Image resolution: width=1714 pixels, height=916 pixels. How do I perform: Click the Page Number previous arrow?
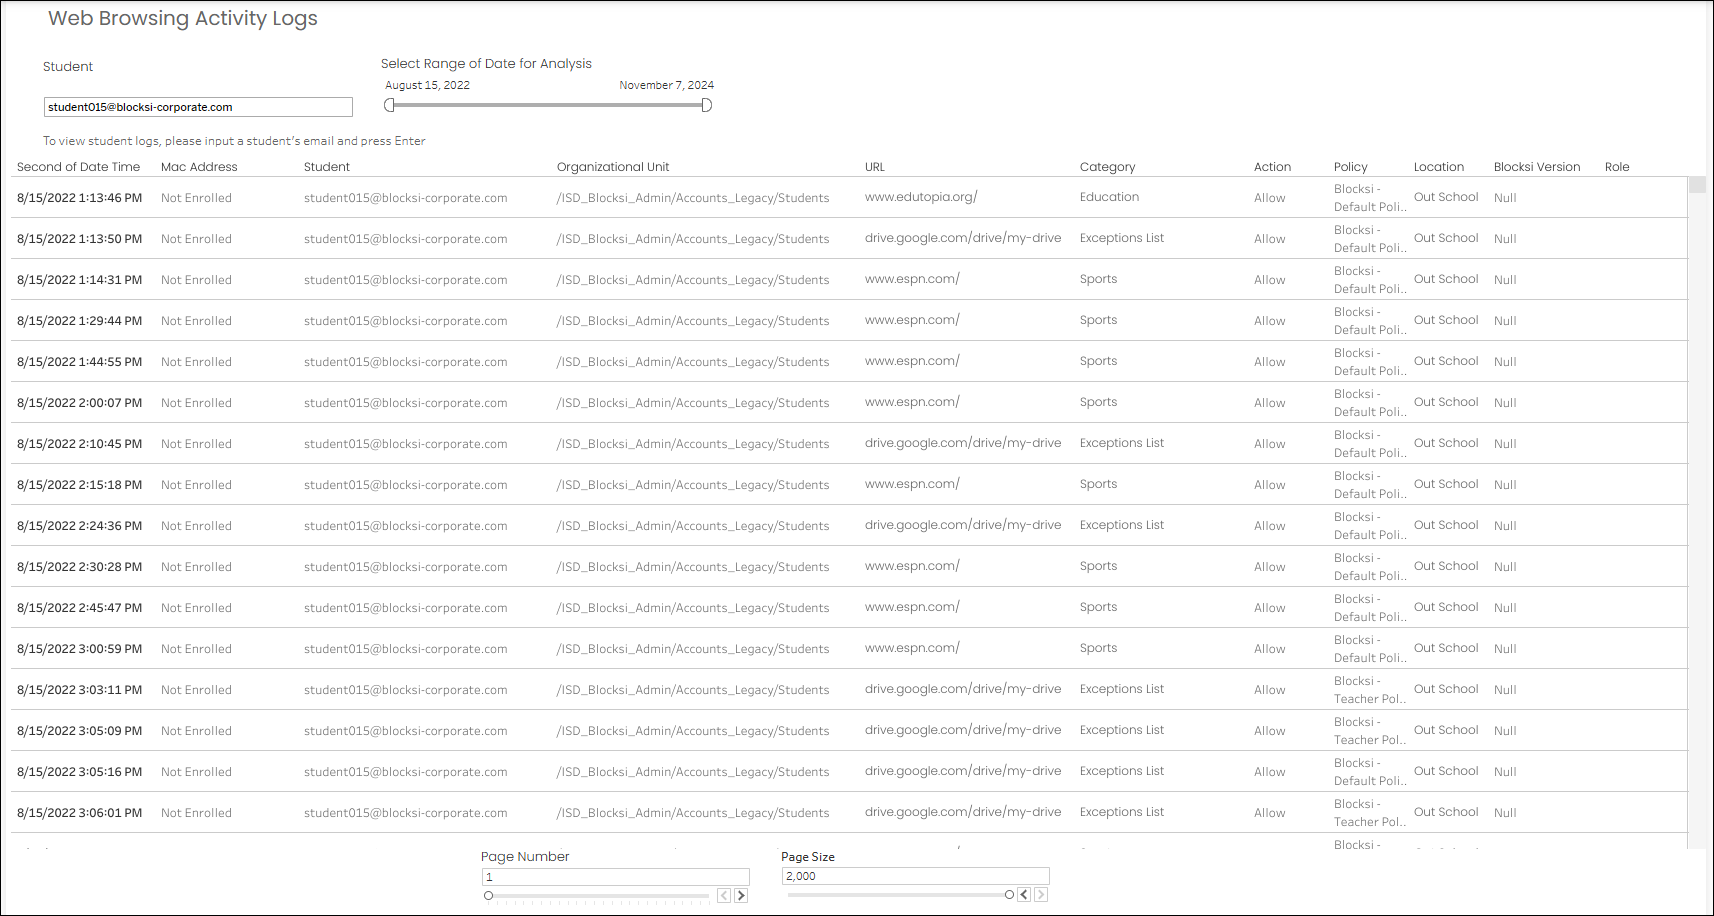click(724, 896)
